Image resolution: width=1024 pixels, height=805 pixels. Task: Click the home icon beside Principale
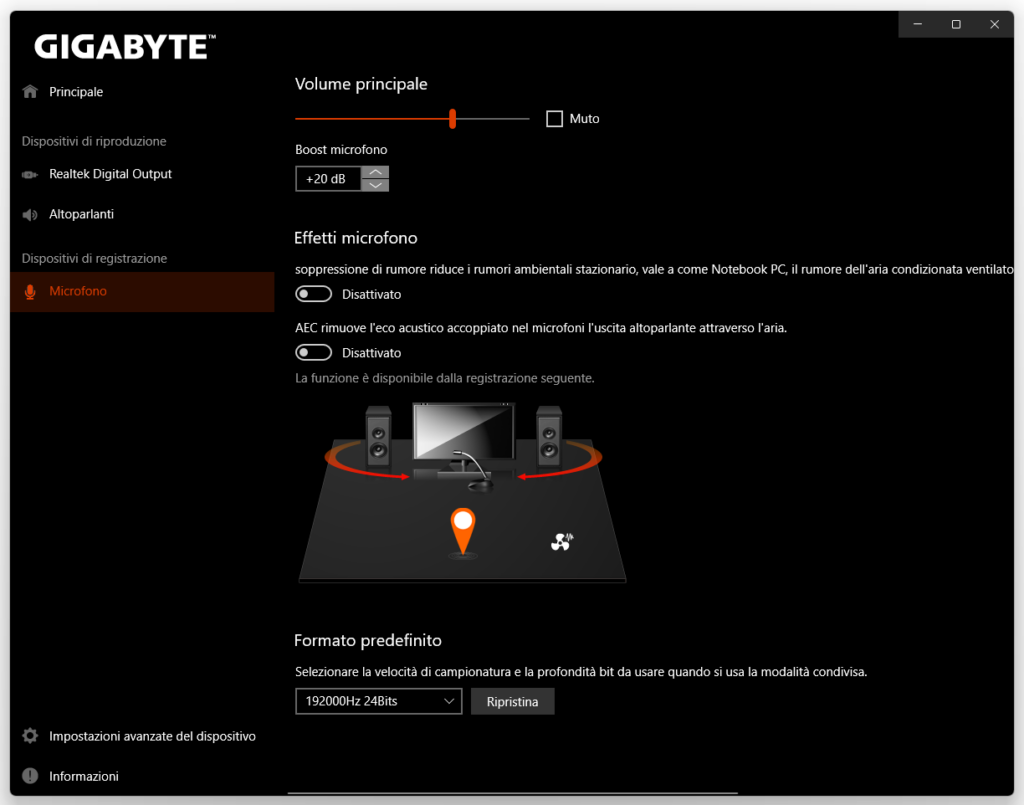[30, 91]
